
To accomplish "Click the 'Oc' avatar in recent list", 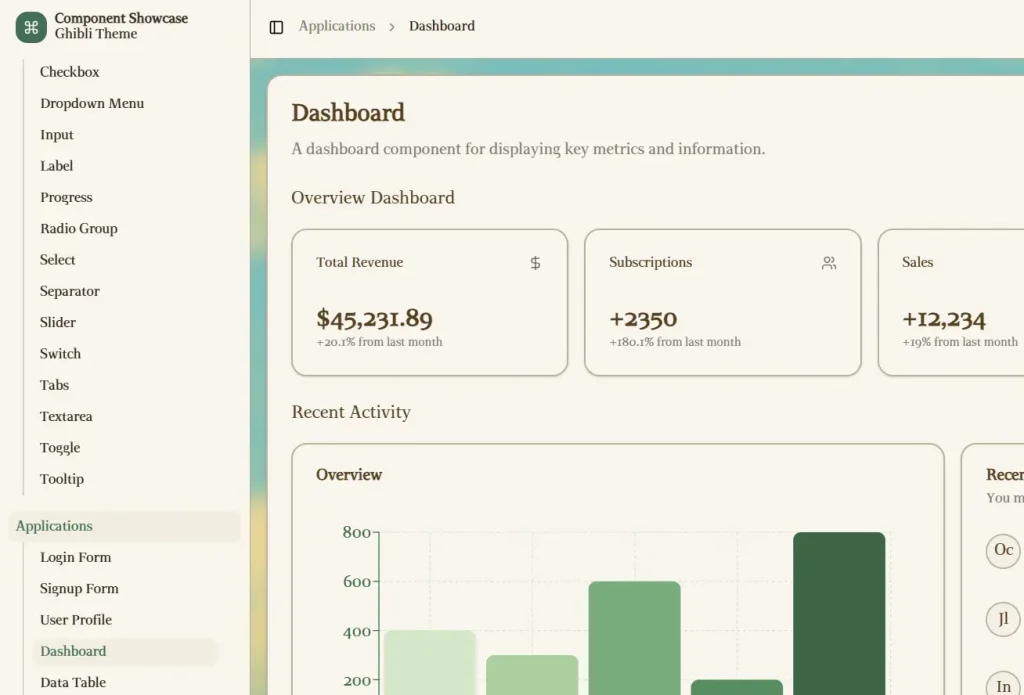I will [1003, 550].
